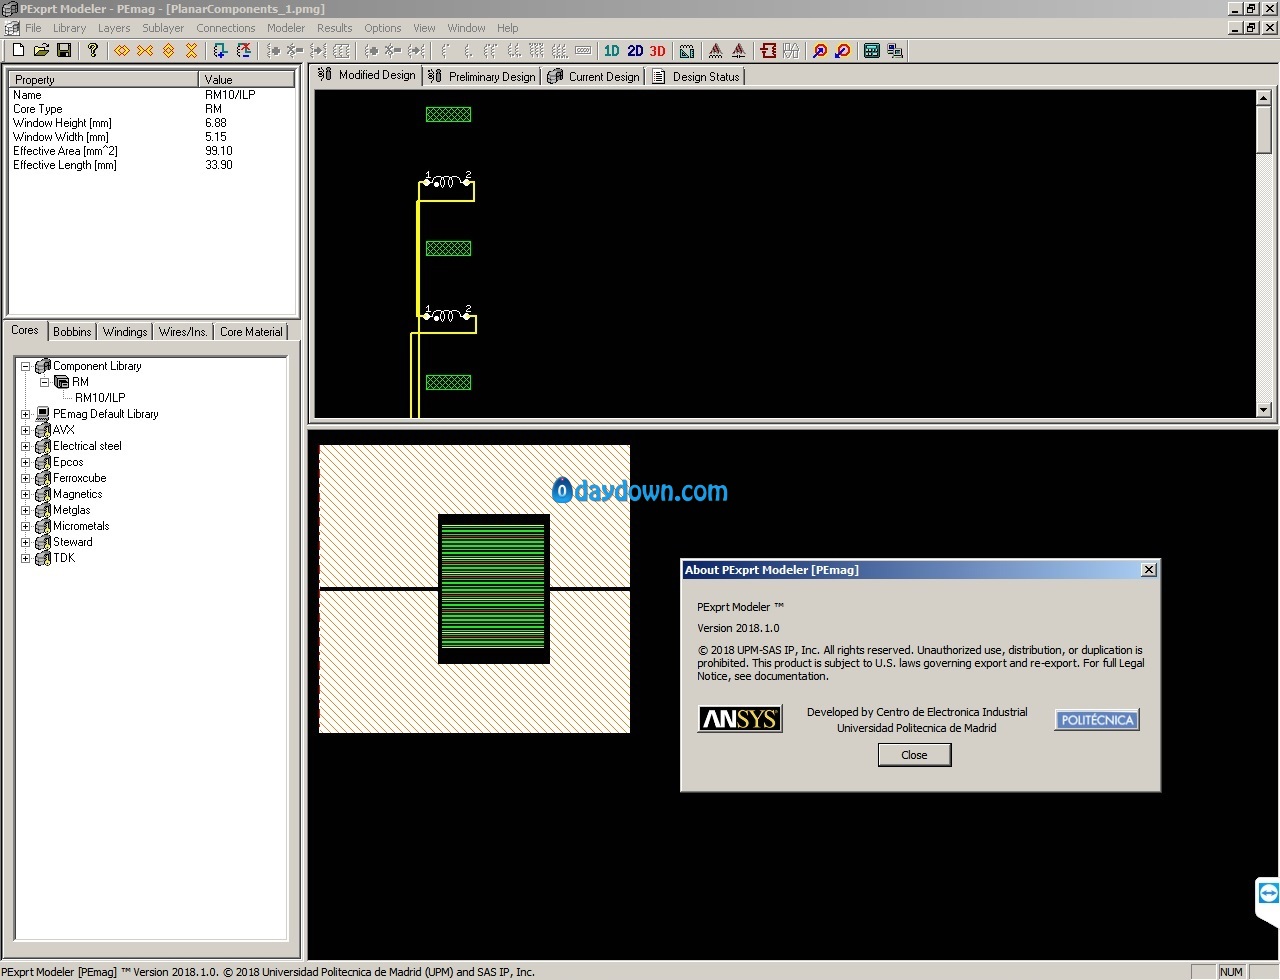Click the orange vertical compress arrows icon
This screenshot has height=980, width=1280.
(x=191, y=50)
